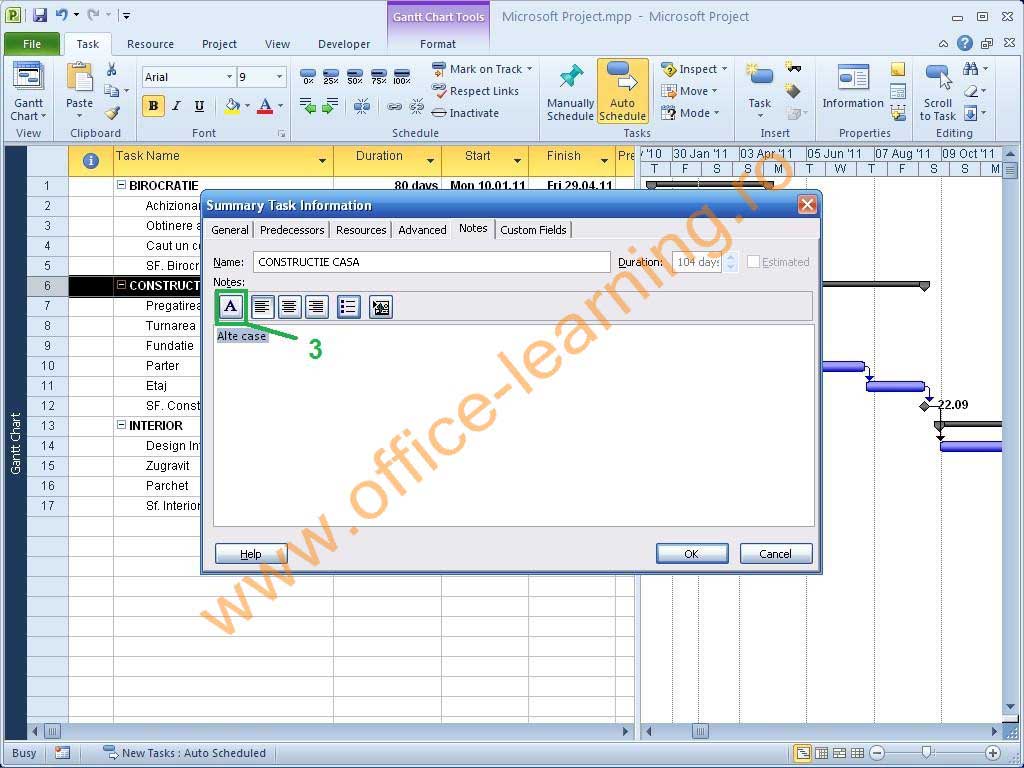The width and height of the screenshot is (1024, 768).
Task: Open the Font formatting button in Notes toolbar
Action: coord(231,306)
